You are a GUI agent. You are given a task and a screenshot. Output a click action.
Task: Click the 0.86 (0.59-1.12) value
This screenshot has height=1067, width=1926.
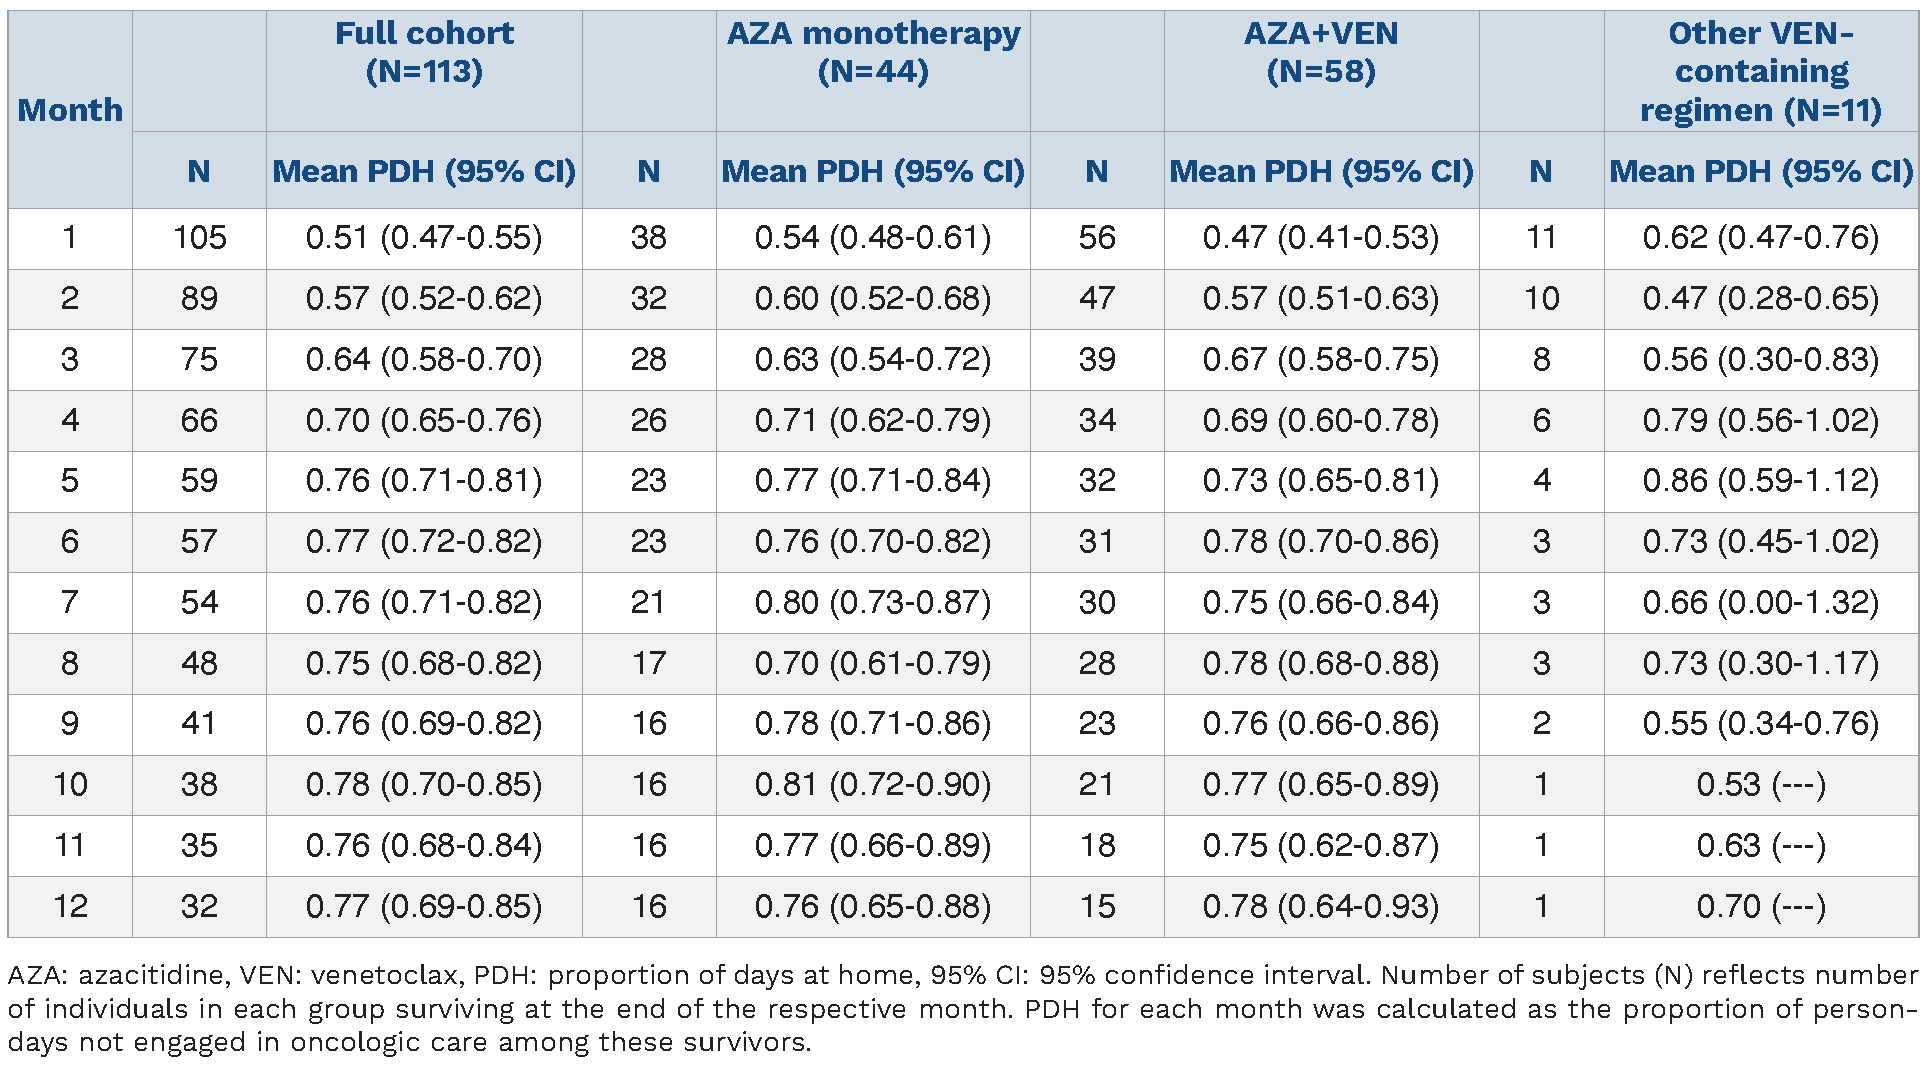1761,481
